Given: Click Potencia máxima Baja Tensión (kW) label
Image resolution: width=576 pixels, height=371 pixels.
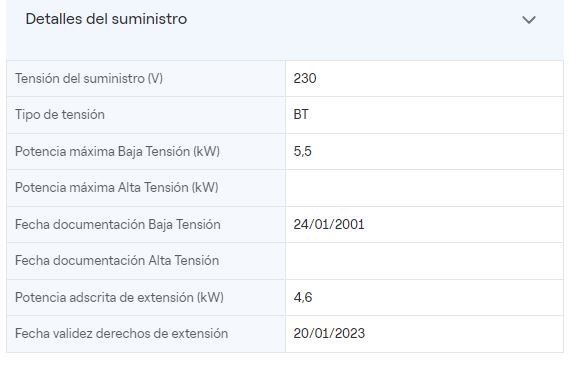Looking at the screenshot, I should pyautogui.click(x=118, y=151).
